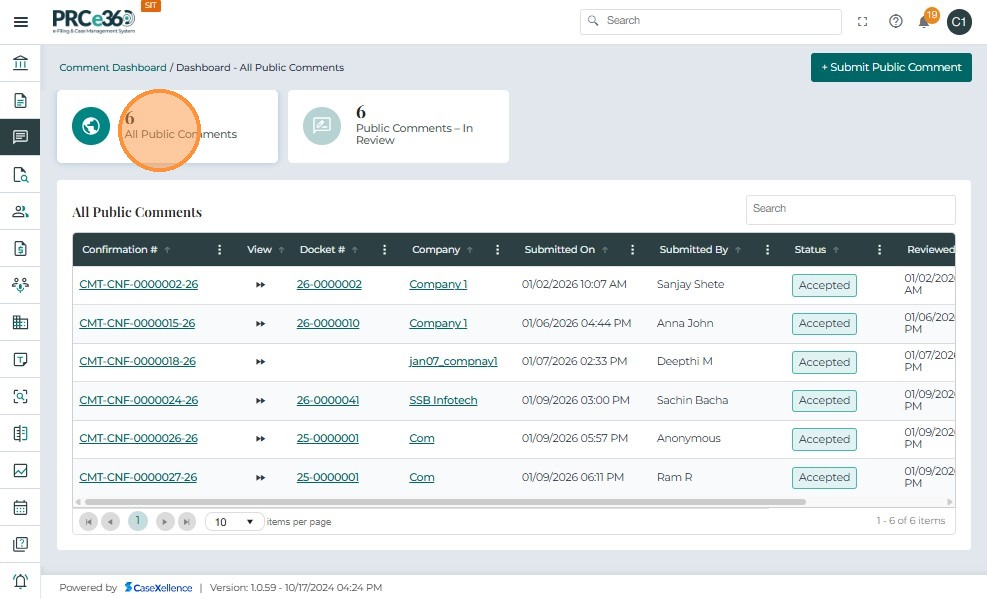This screenshot has height=599, width=987.
Task: Click the alarm bell icon in sidebar
Action: (x=20, y=581)
